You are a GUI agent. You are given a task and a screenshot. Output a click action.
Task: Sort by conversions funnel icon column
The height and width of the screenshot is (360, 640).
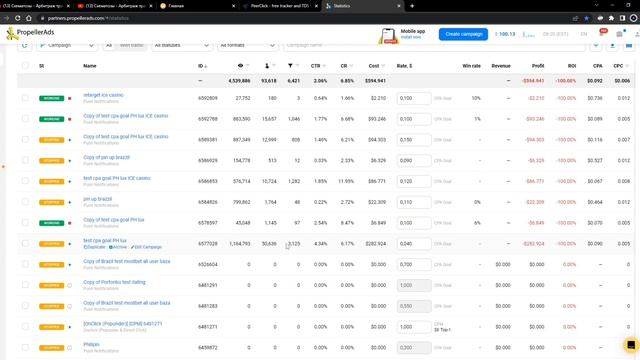pyautogui.click(x=290, y=66)
